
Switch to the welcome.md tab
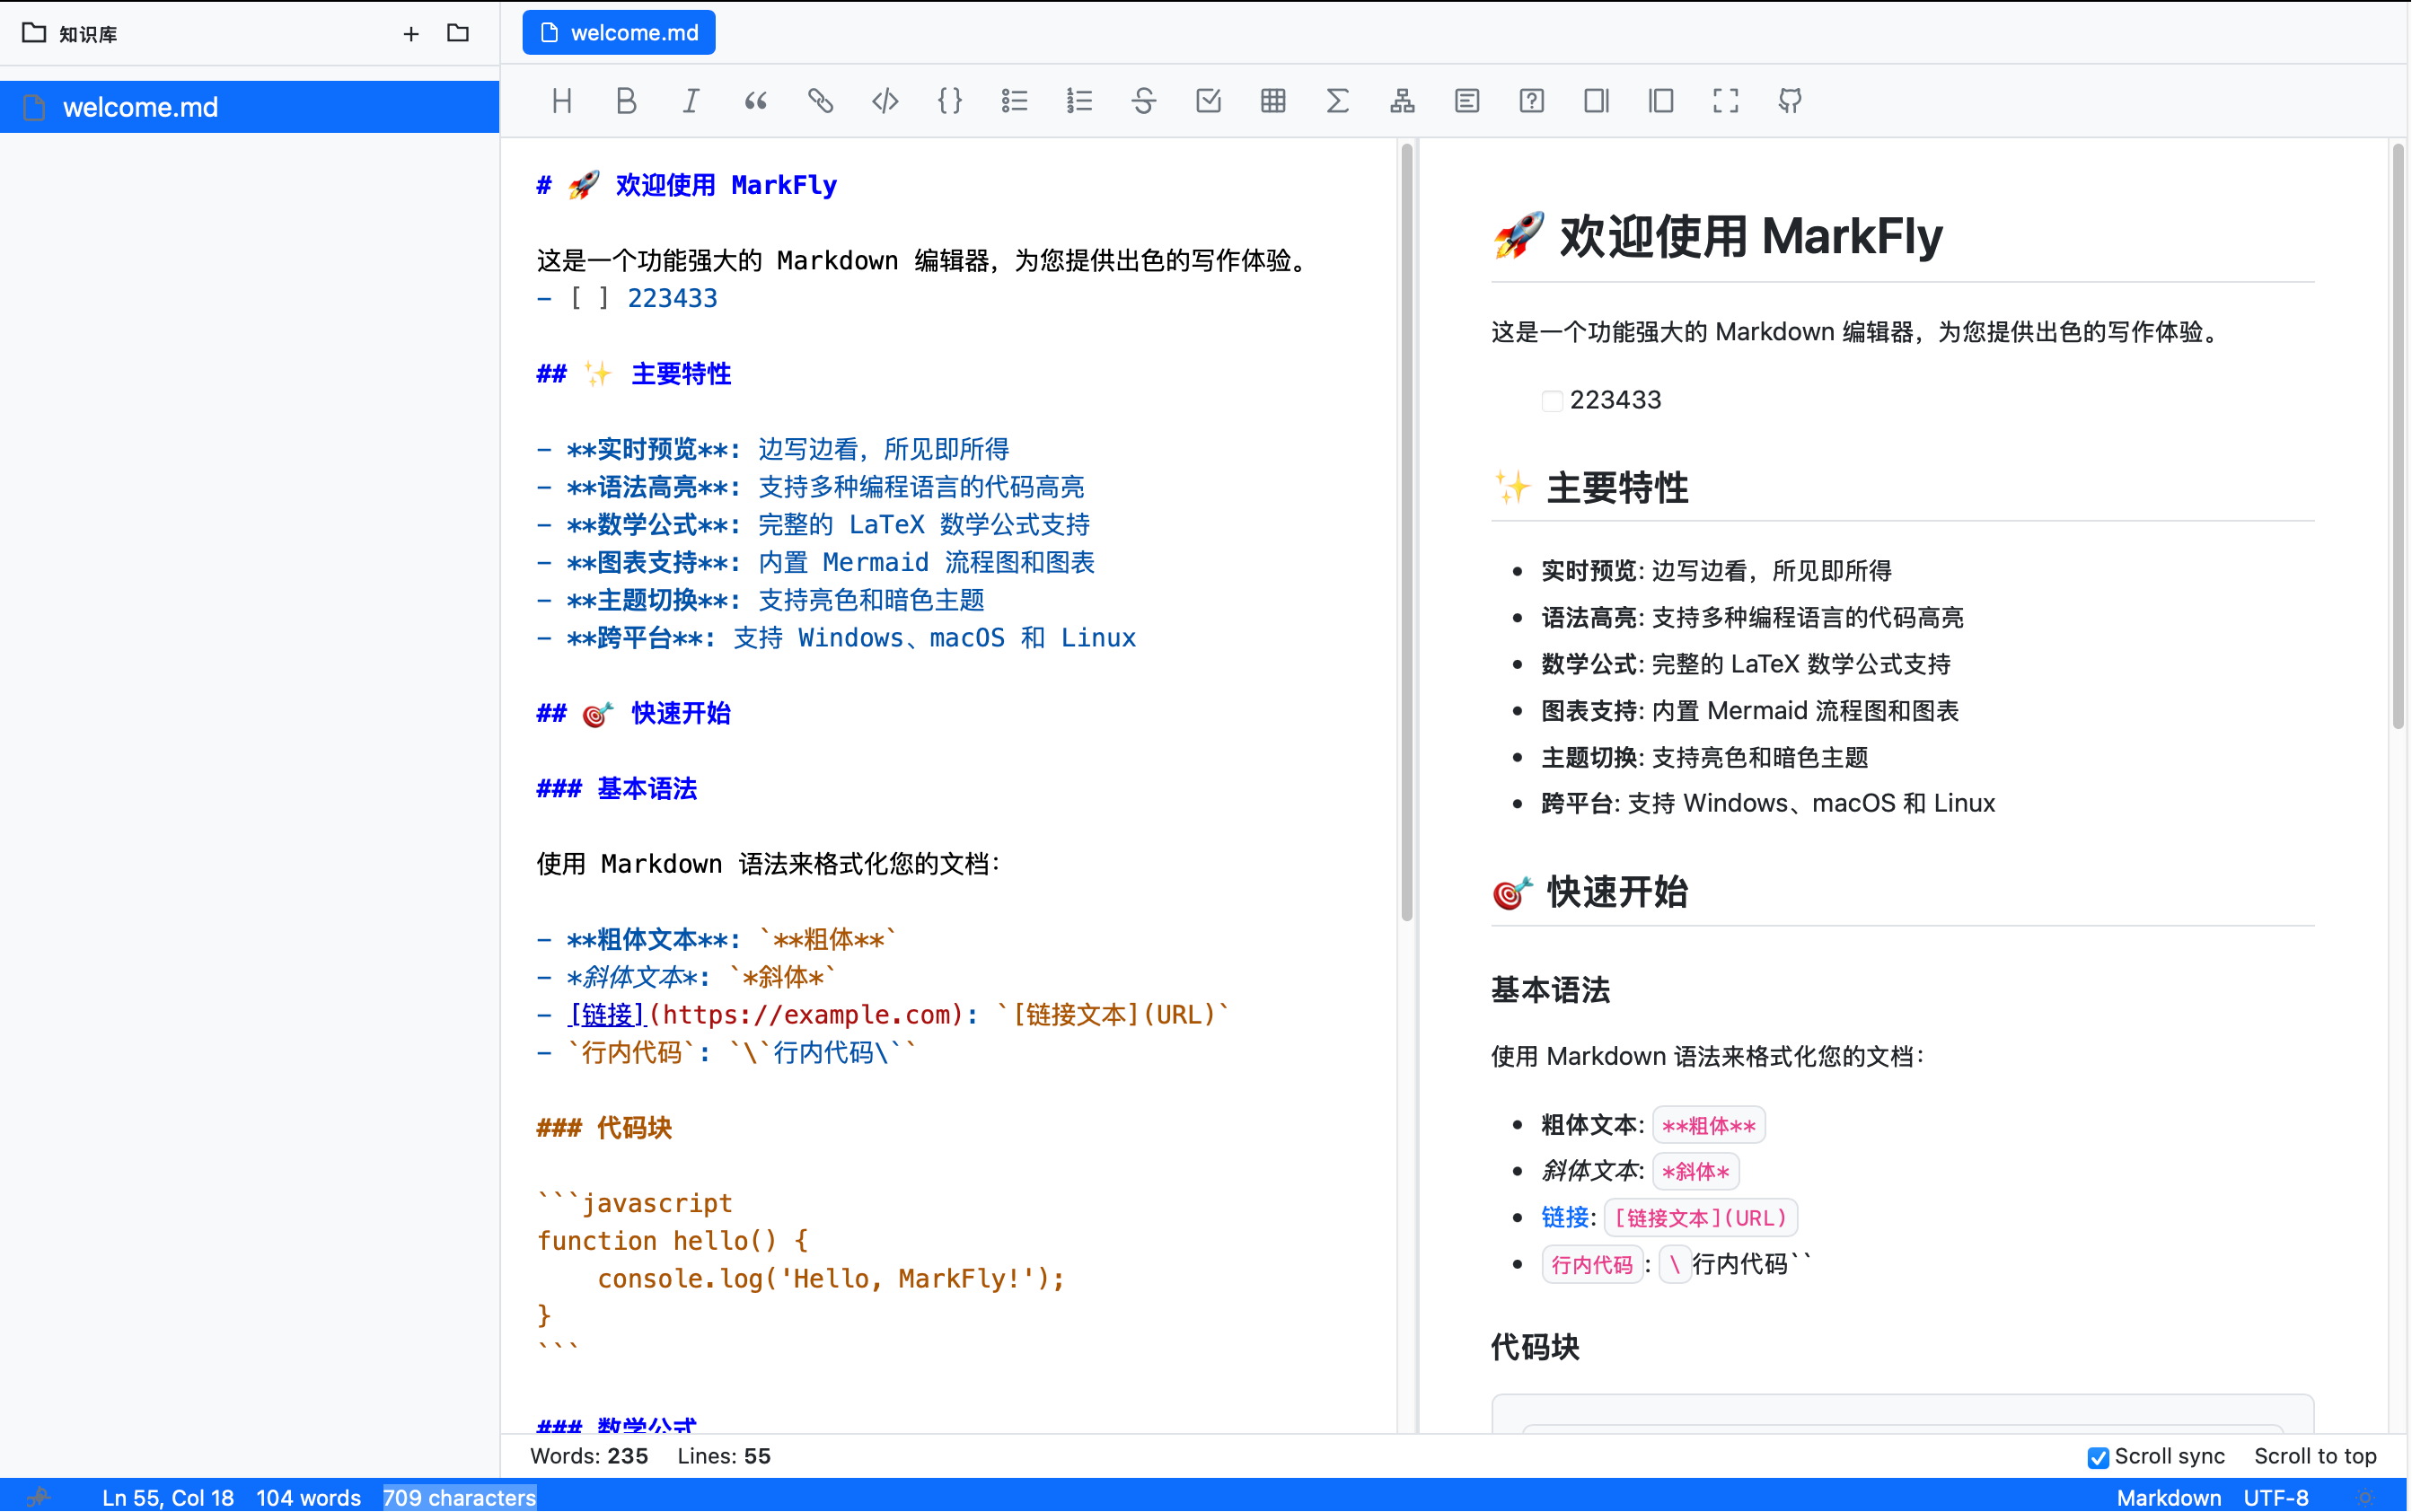pyautogui.click(x=619, y=33)
